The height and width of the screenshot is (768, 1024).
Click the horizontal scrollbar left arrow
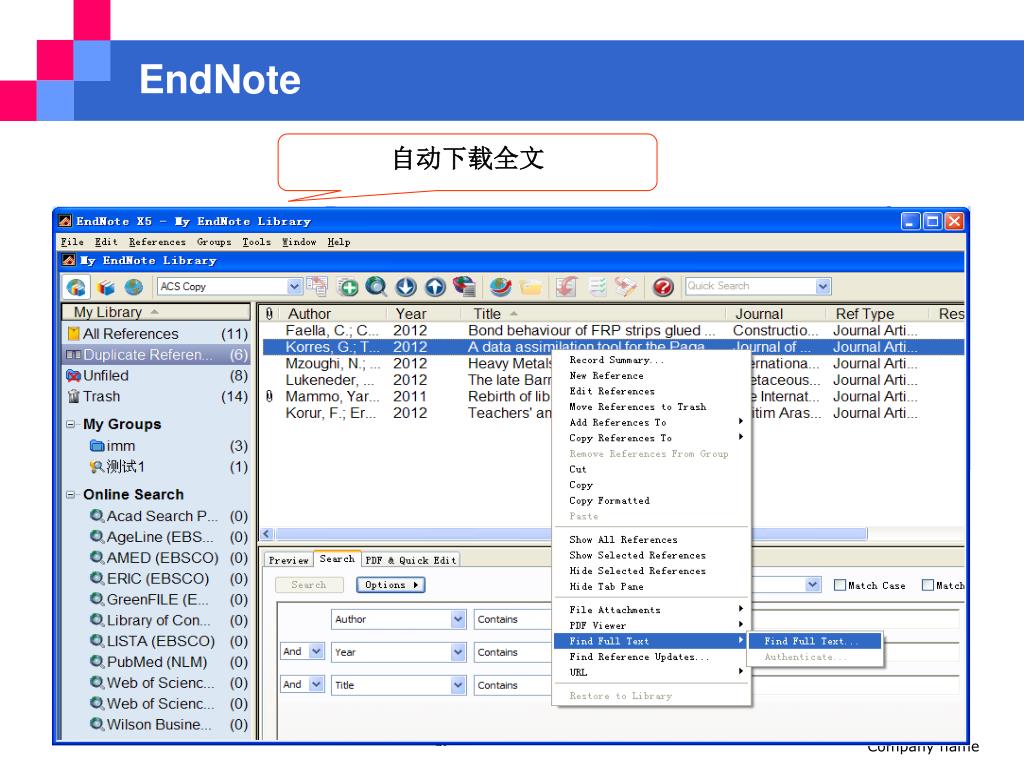point(267,534)
